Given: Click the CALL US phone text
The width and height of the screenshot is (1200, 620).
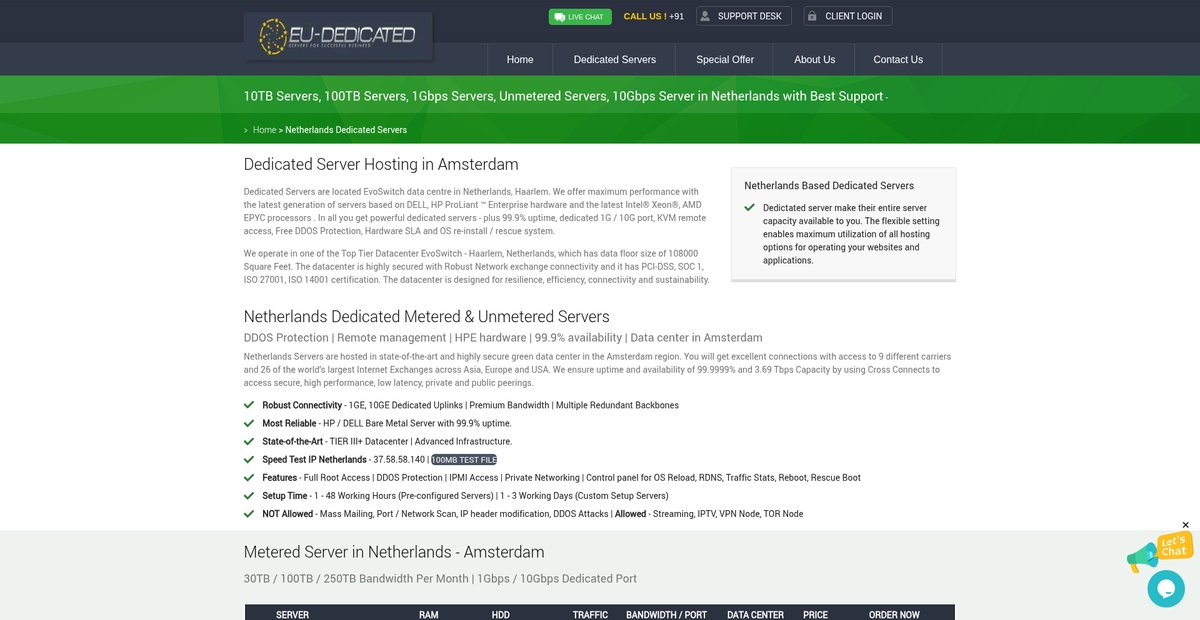Looking at the screenshot, I should coord(654,16).
